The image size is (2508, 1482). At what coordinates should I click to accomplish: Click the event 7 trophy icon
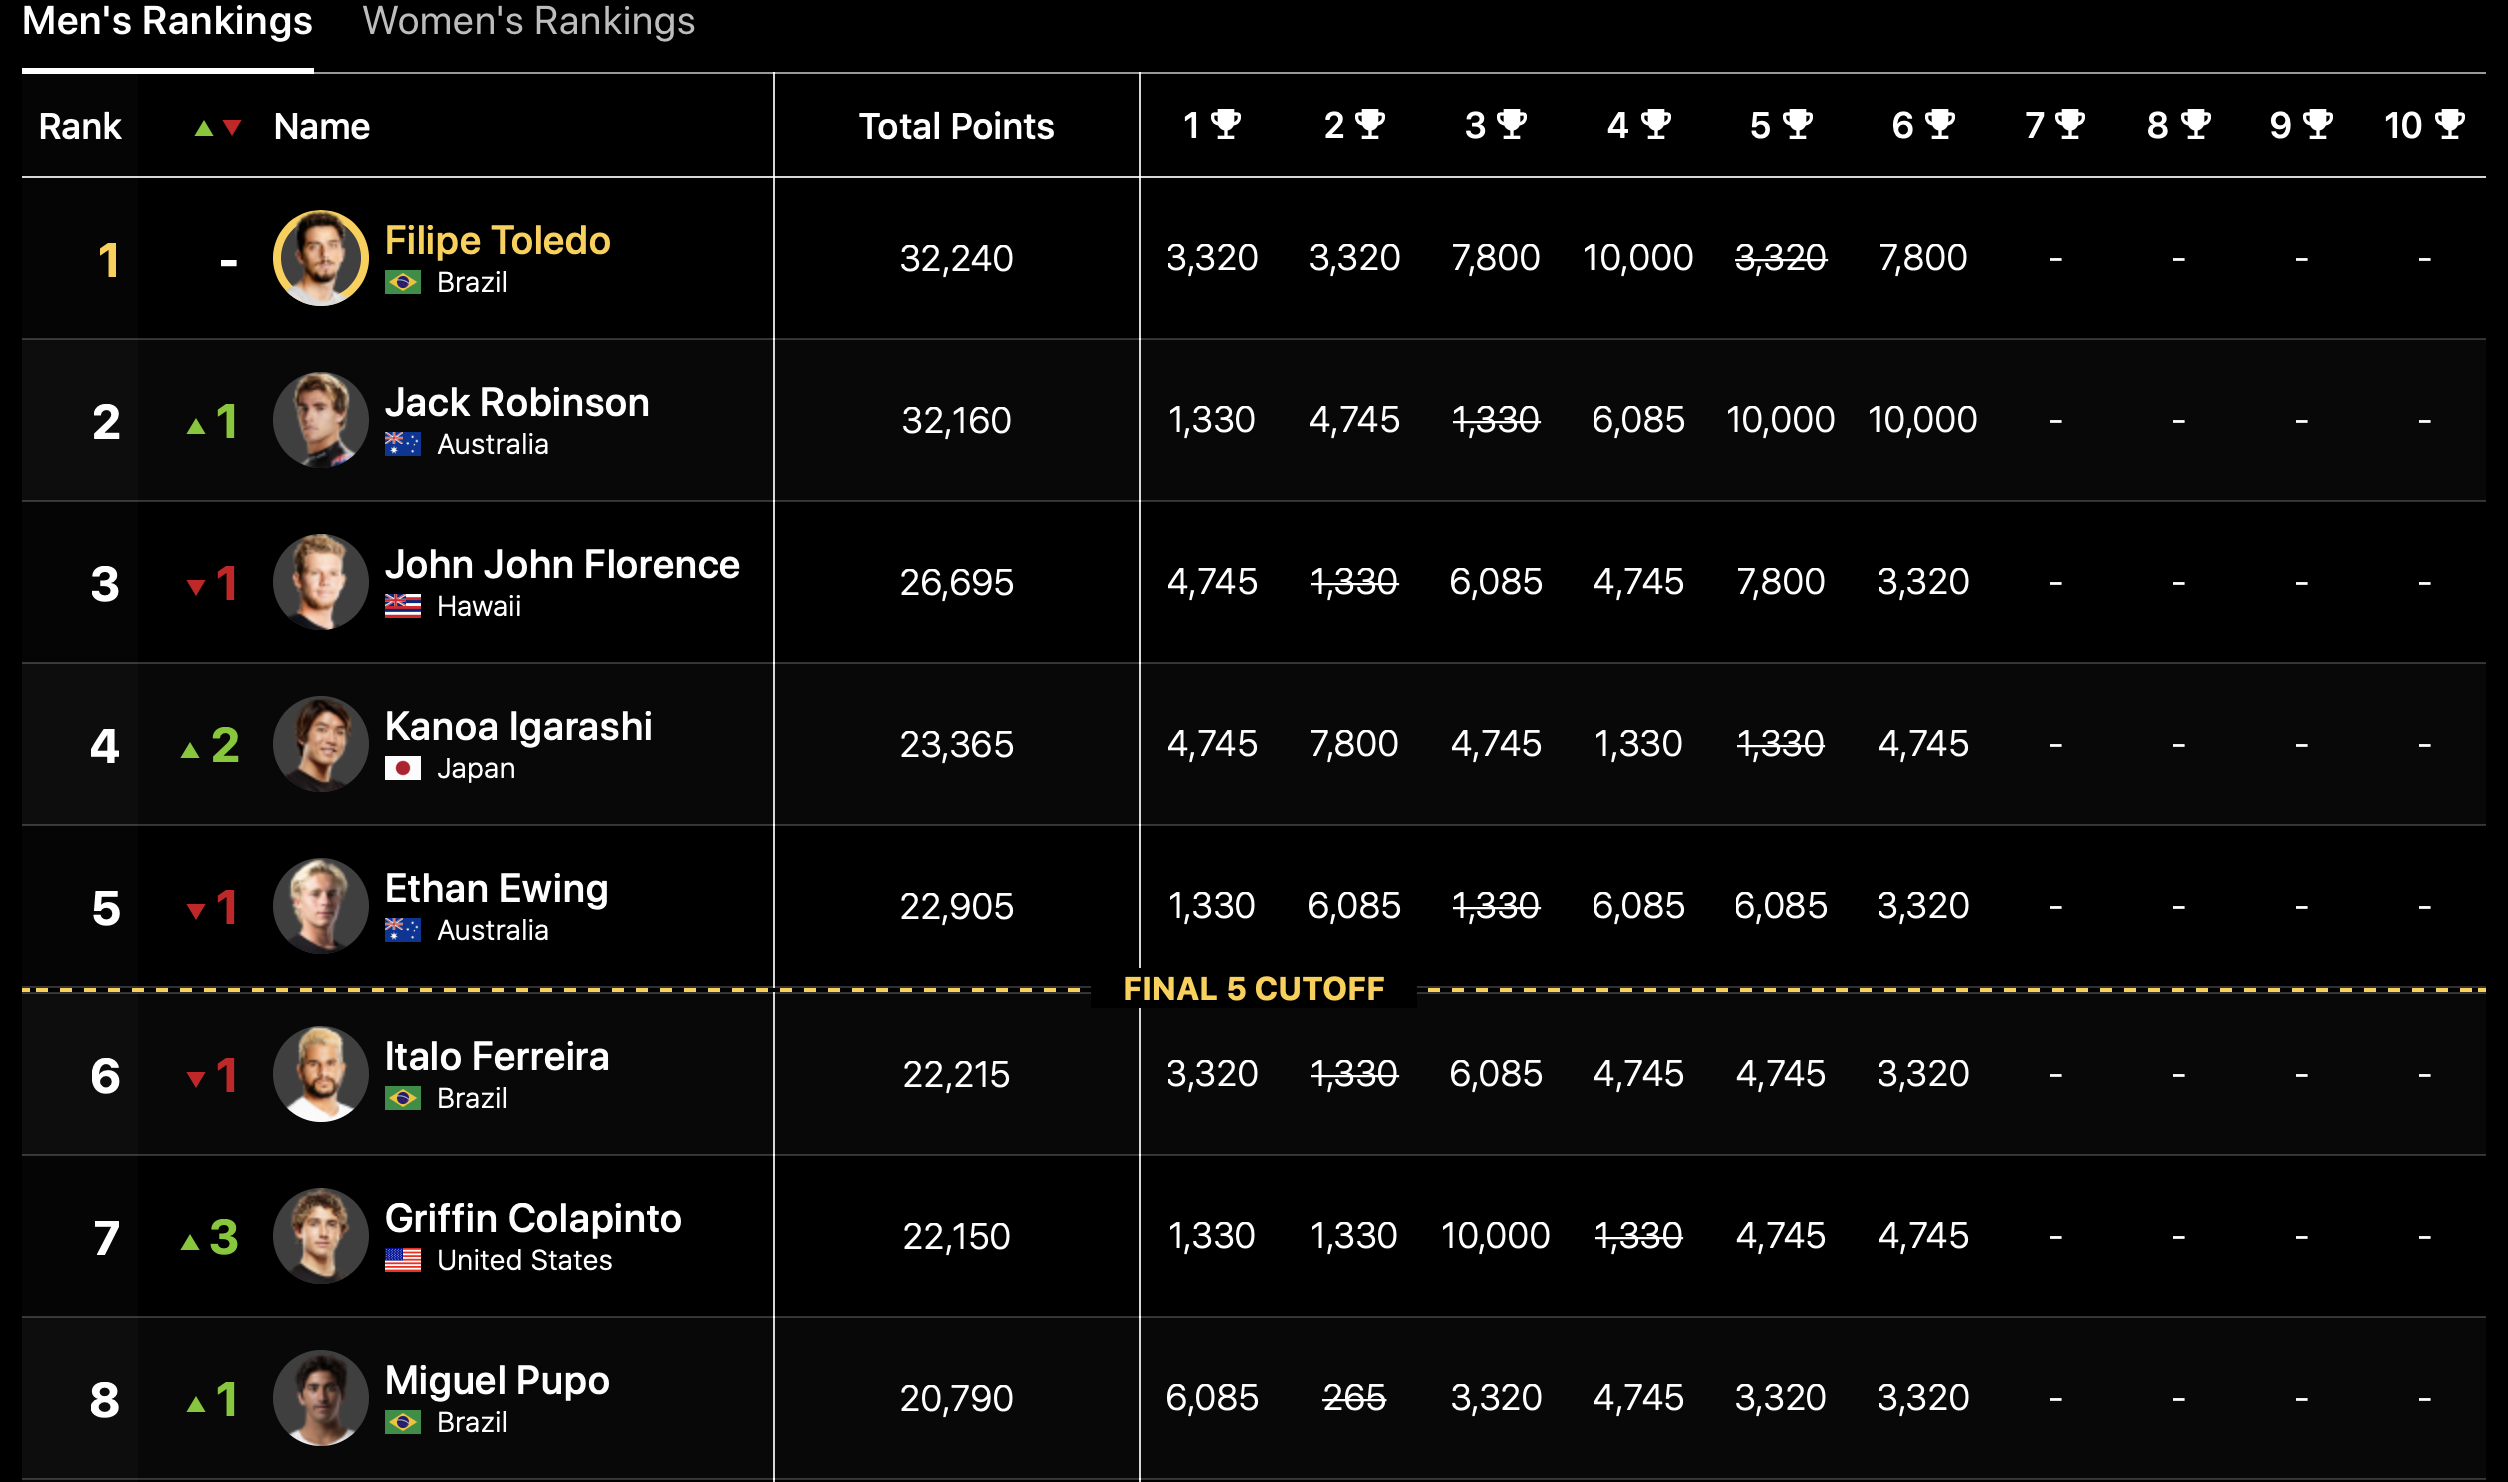pos(2070,125)
